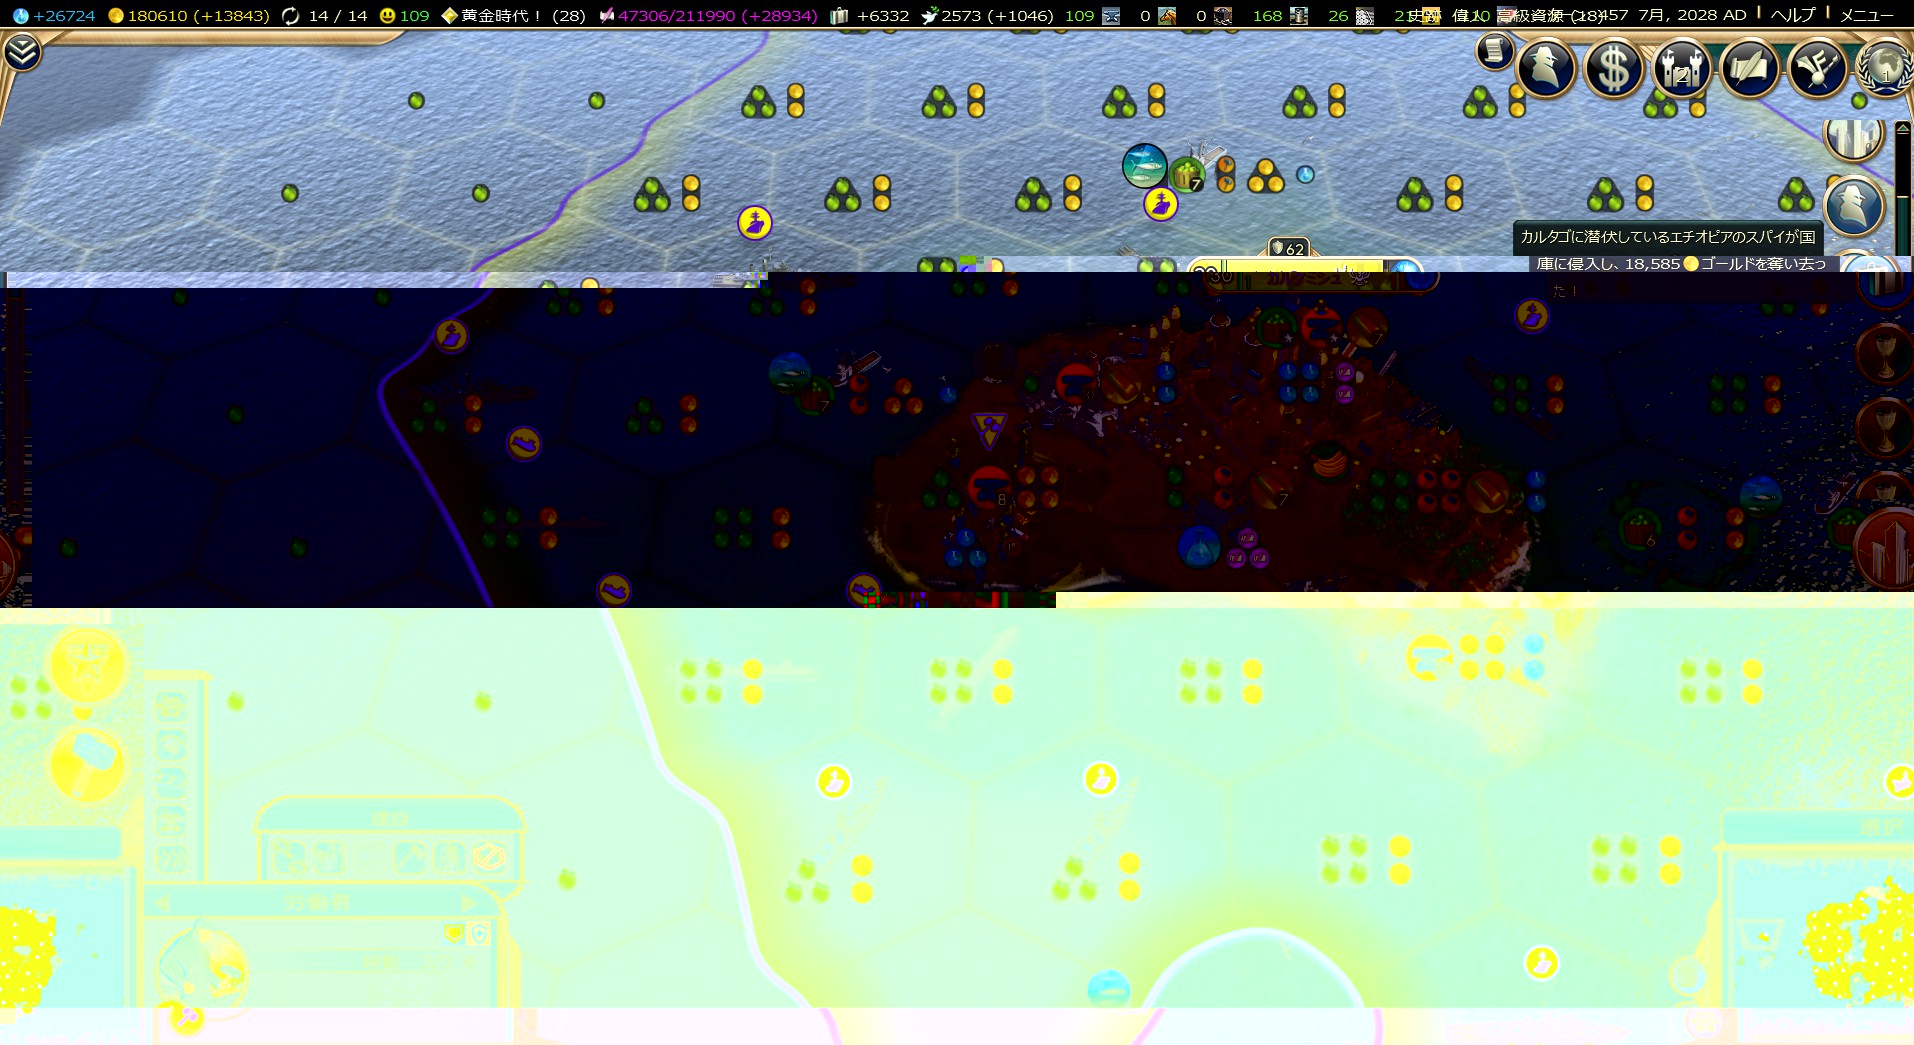
Task: Click the faith value 2573 with dove
Action: click(x=988, y=16)
